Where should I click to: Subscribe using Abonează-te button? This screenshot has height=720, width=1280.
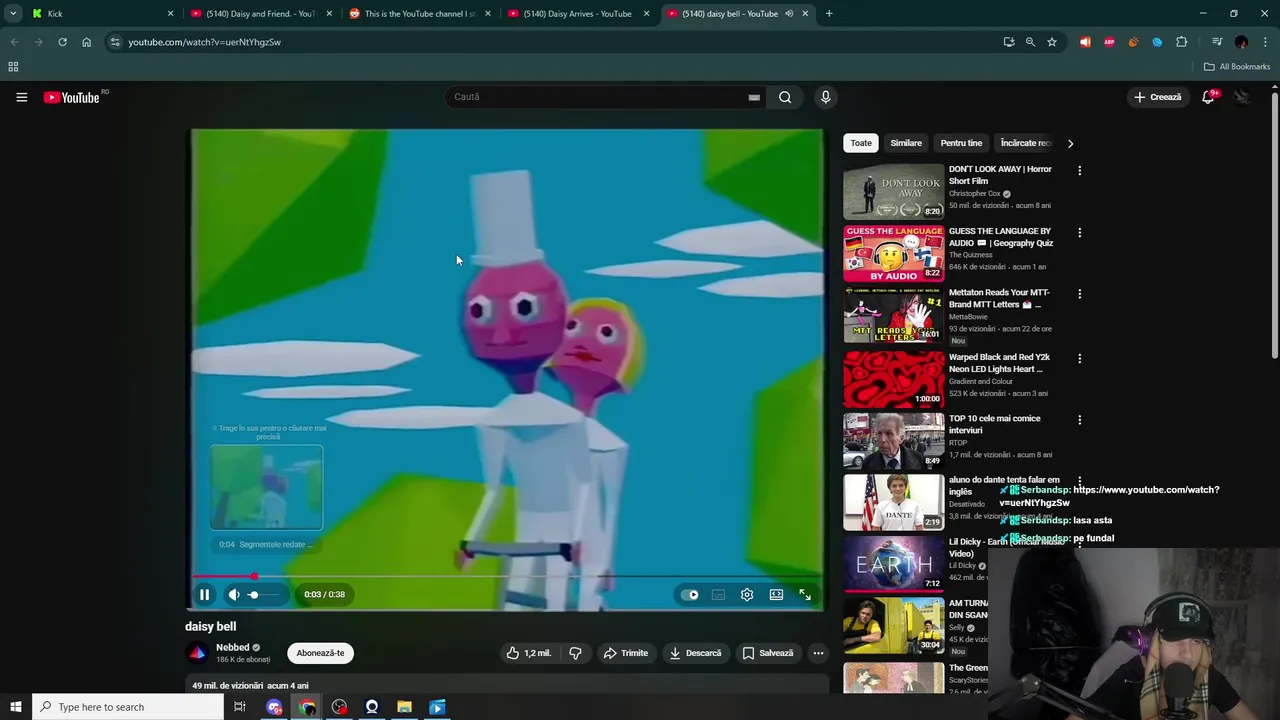coord(320,653)
